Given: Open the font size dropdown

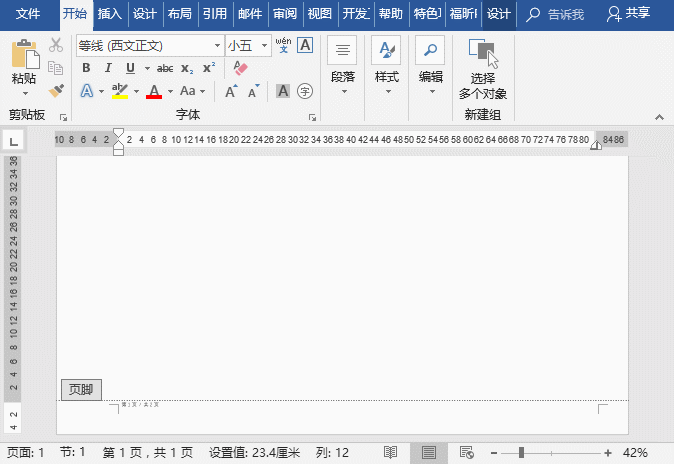Looking at the screenshot, I should point(264,46).
